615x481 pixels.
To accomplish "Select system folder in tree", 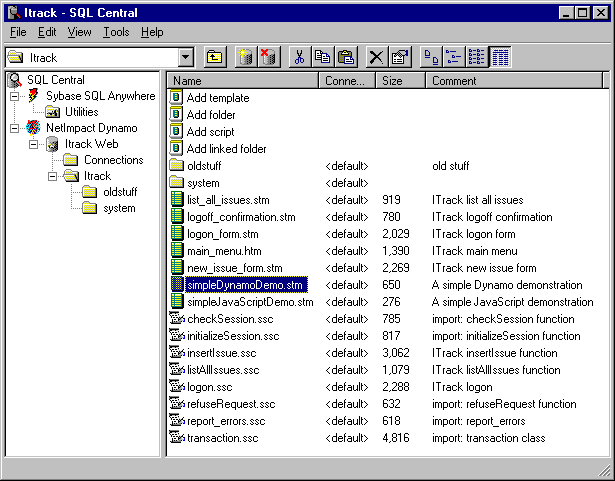I will tap(119, 208).
